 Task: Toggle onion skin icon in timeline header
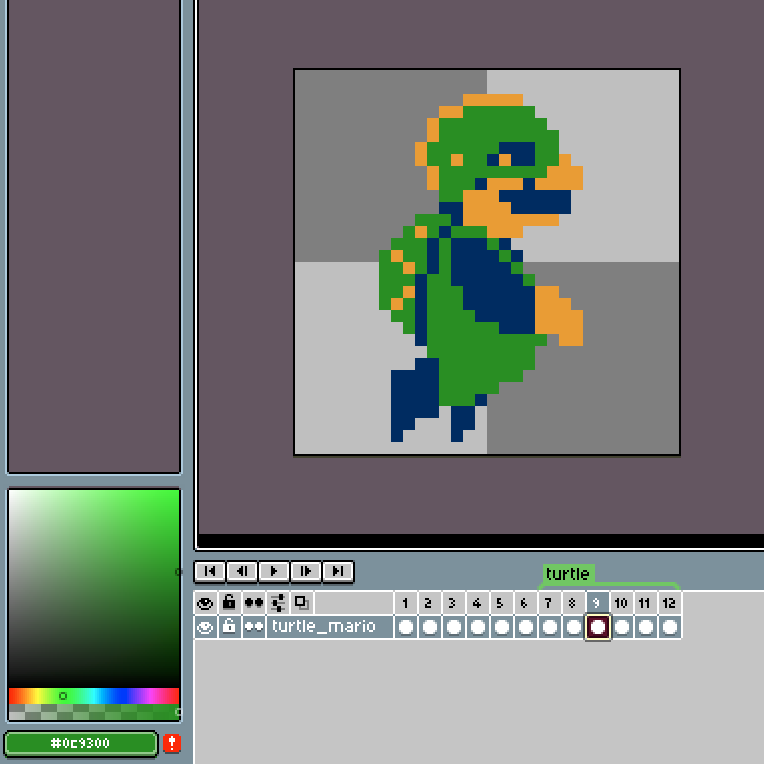302,603
